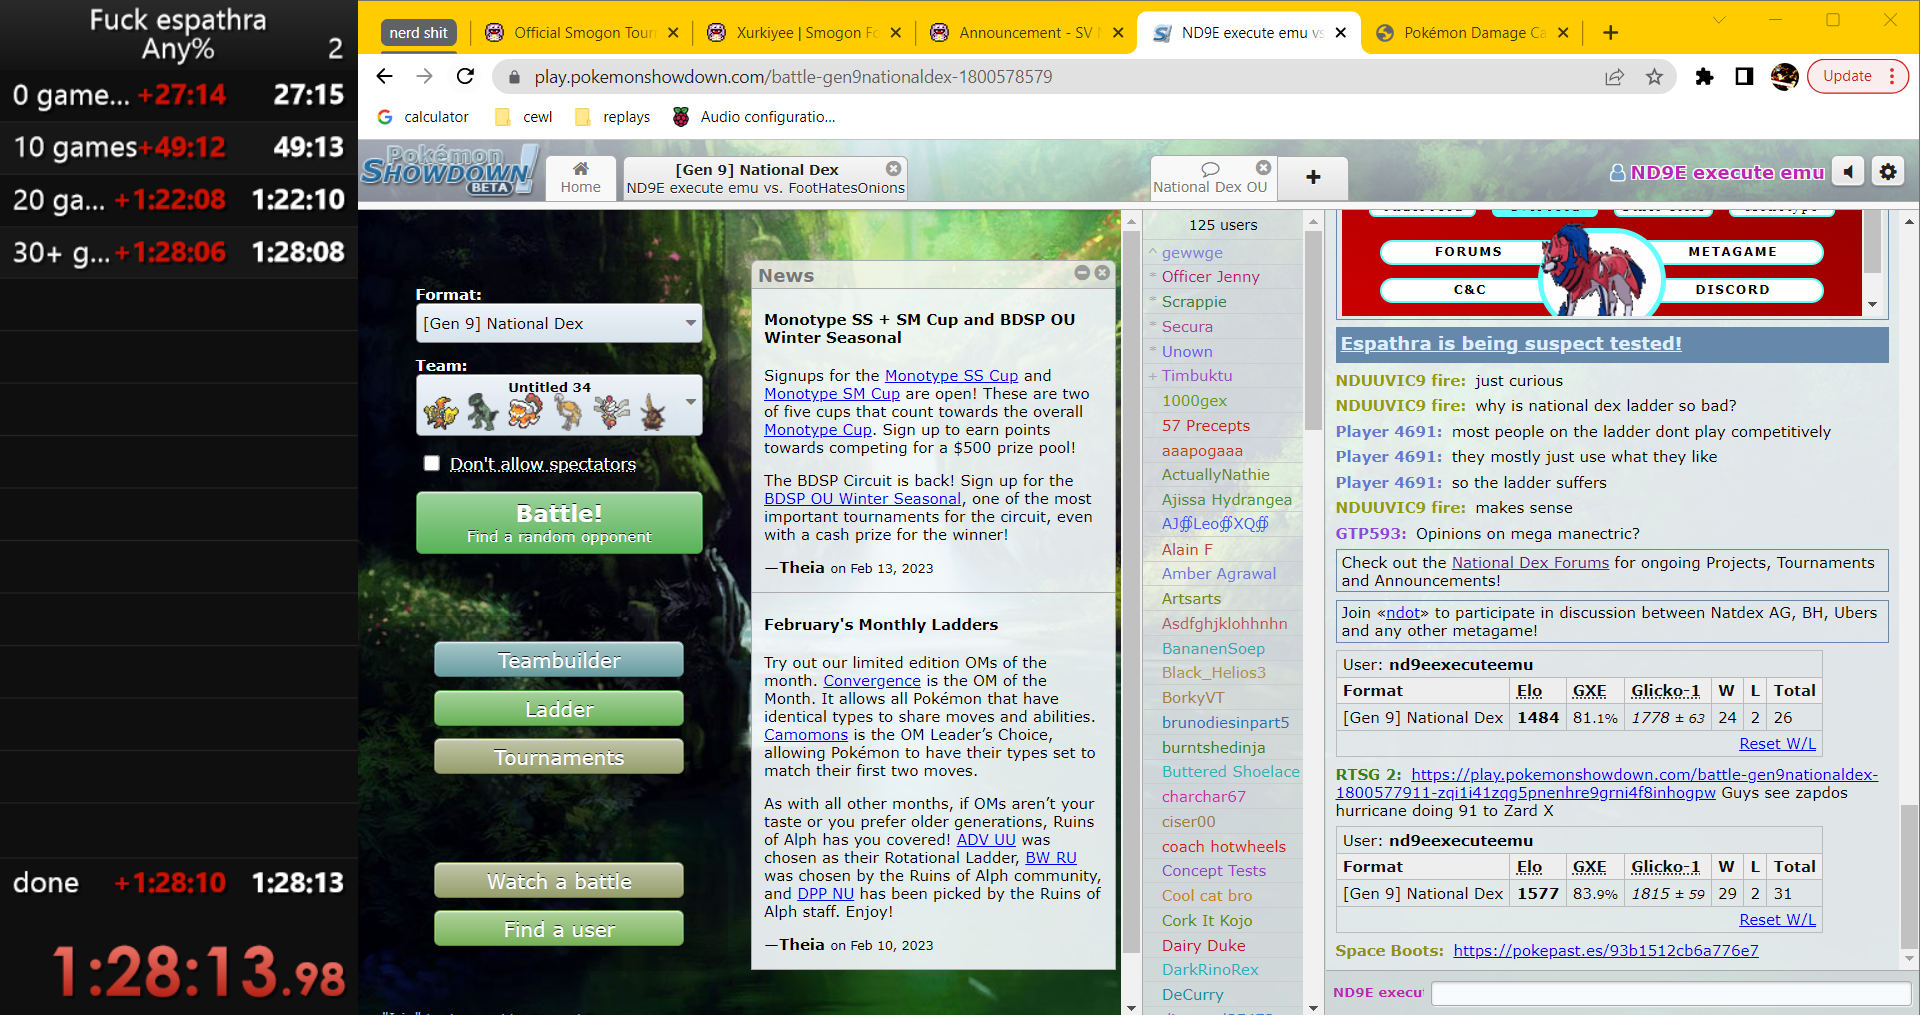
Task: Minimize the News panel
Action: tap(1082, 273)
